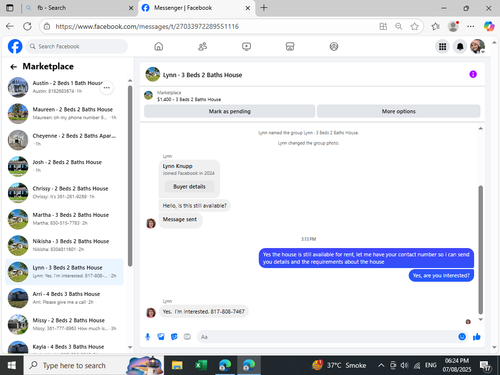Open the Friends icon in top navigation
This screenshot has width=500, height=375.
coord(202,46)
